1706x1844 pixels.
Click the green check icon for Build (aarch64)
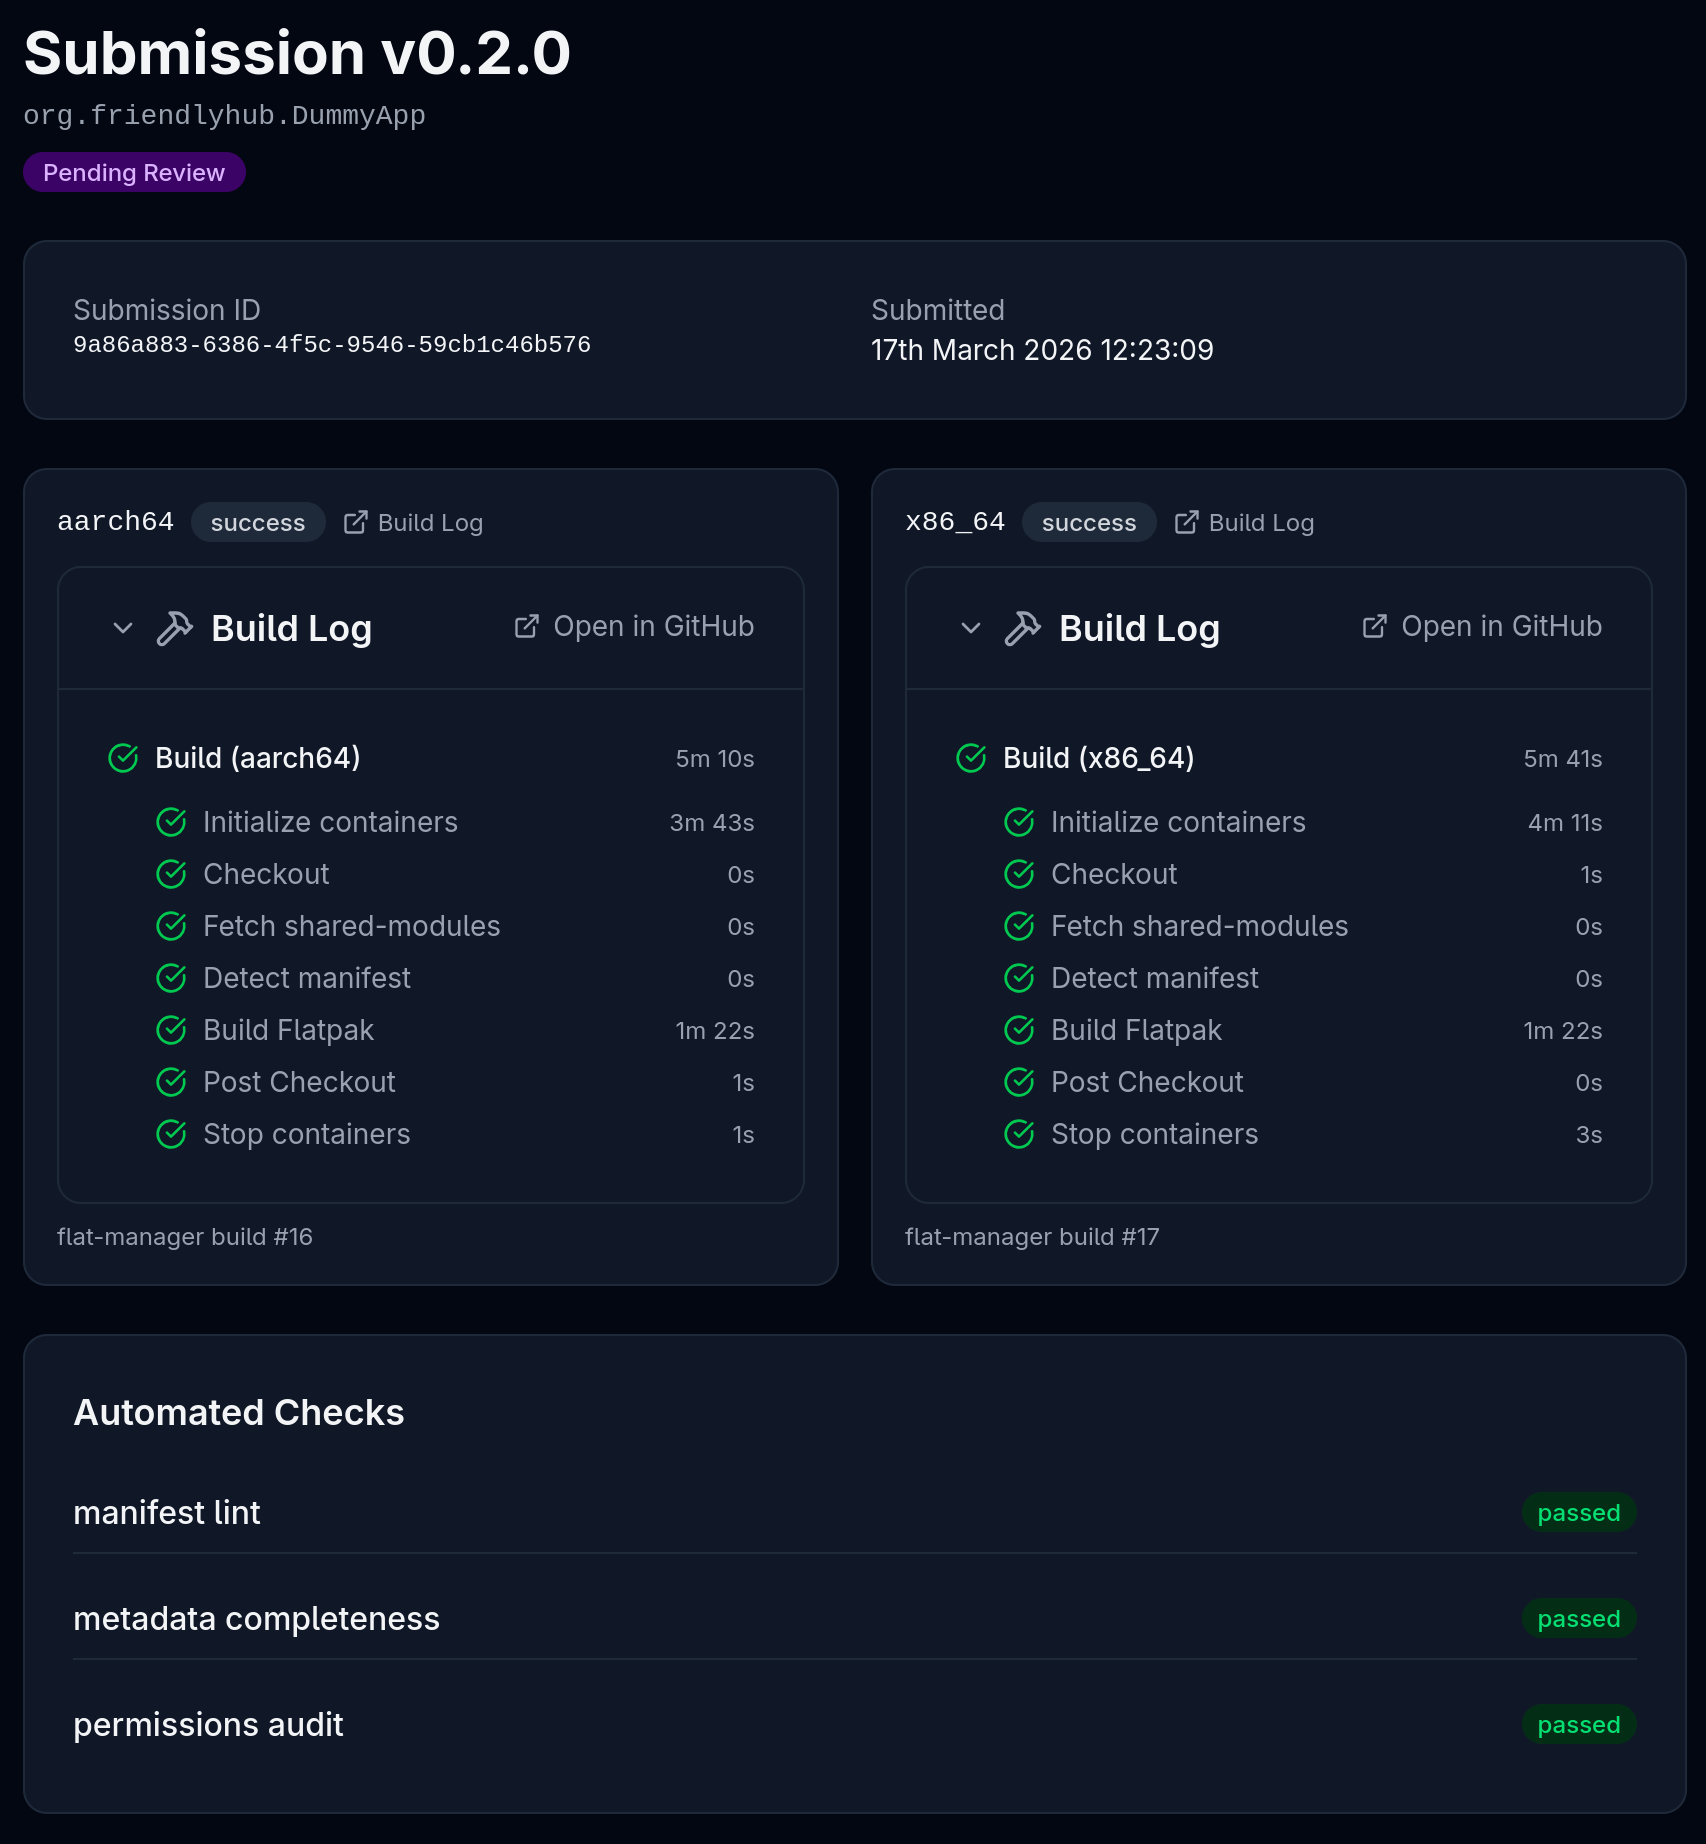click(123, 759)
